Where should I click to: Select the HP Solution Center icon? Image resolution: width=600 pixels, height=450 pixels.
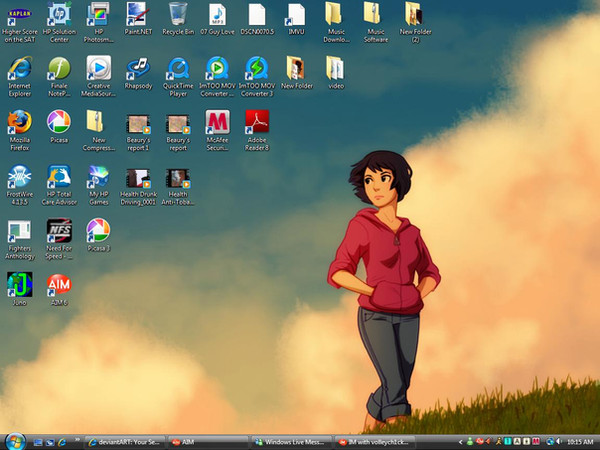pos(59,14)
